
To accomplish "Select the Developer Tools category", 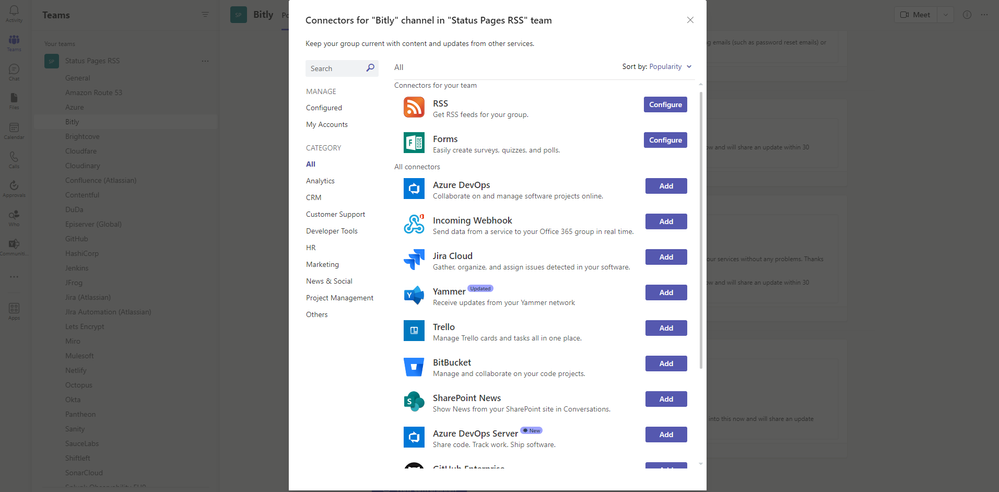I will (x=331, y=231).
